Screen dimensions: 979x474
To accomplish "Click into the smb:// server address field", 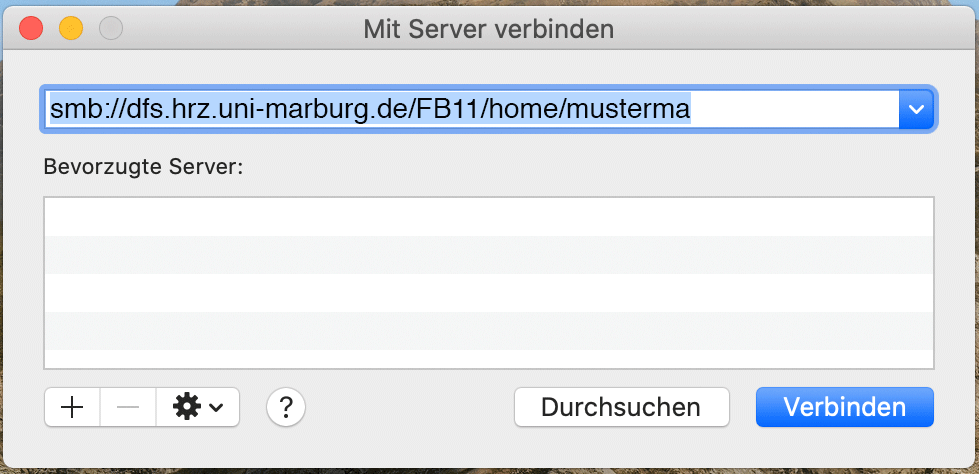I will [x=470, y=109].
